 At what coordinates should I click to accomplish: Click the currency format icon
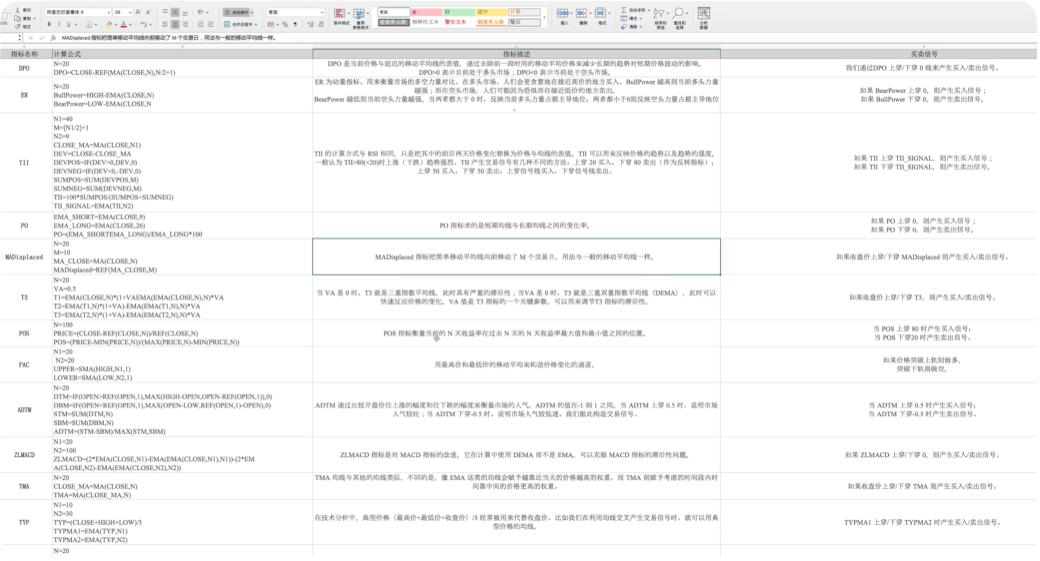point(272,24)
